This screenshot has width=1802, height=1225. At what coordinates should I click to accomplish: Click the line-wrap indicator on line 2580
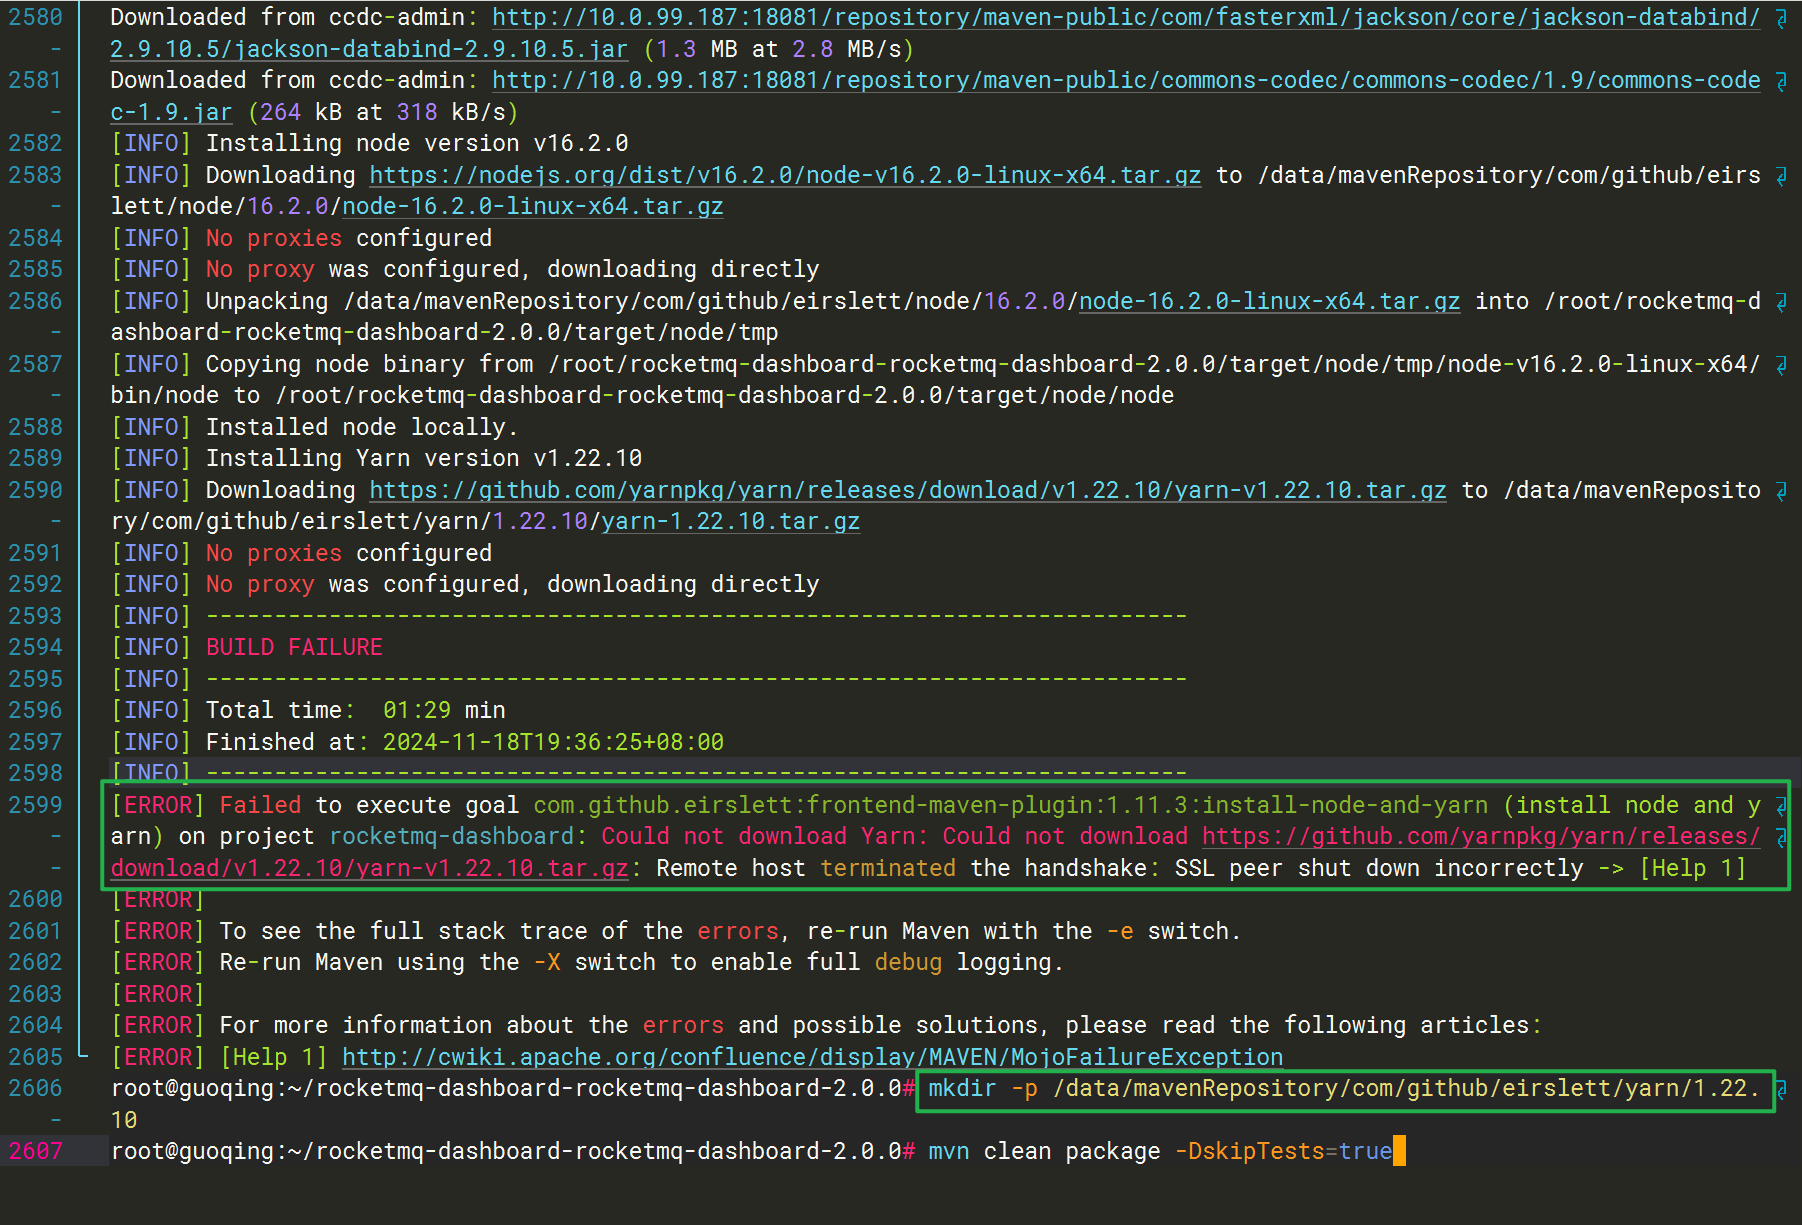pos(1781,19)
